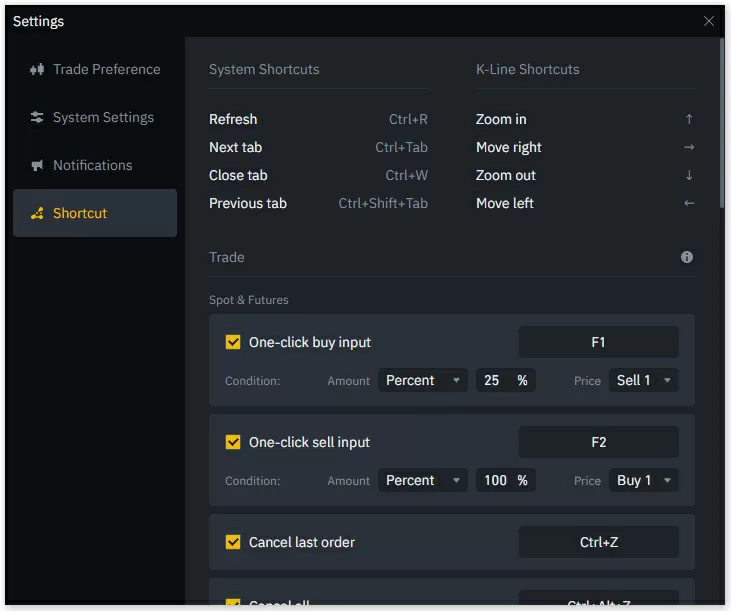Viewport: 731px width, 611px height.
Task: Click the Zoom out label
Action: click(x=506, y=175)
